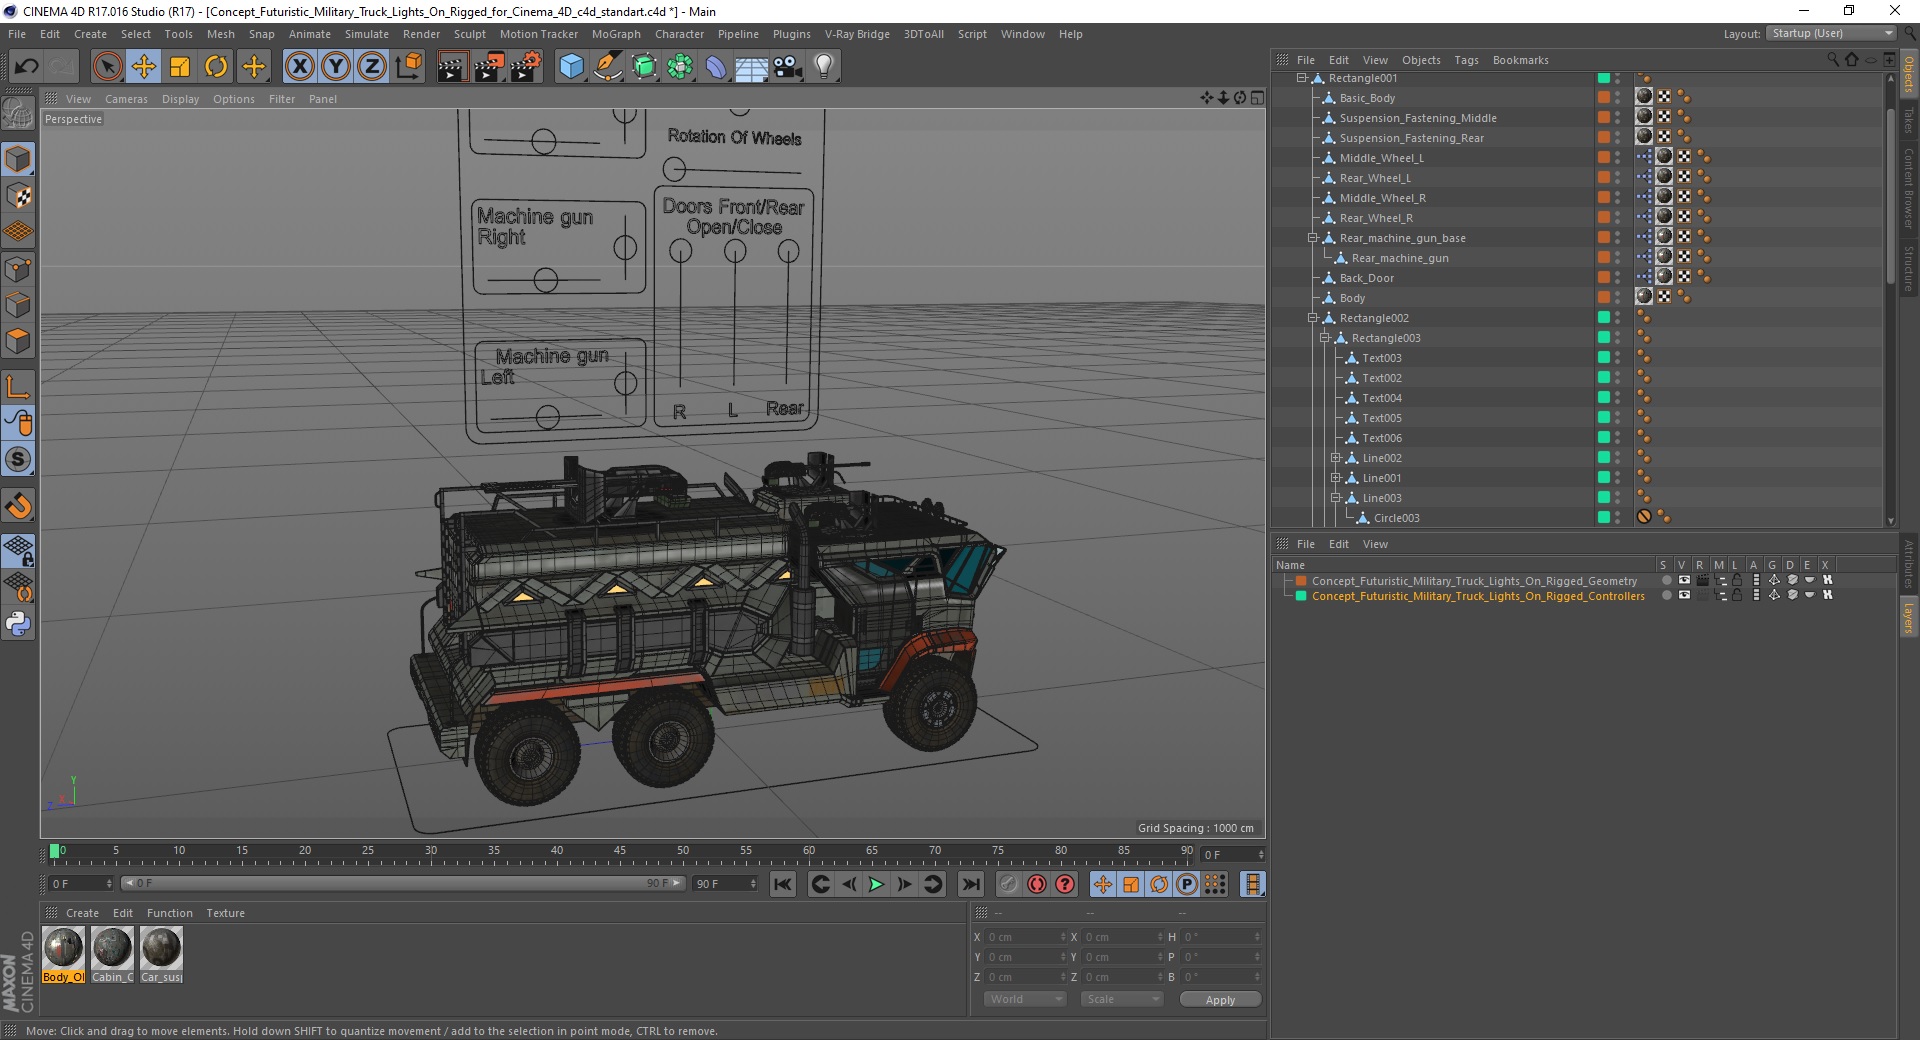Viewport: 1920px width, 1040px height.
Task: Click the Apply button
Action: (1220, 1000)
